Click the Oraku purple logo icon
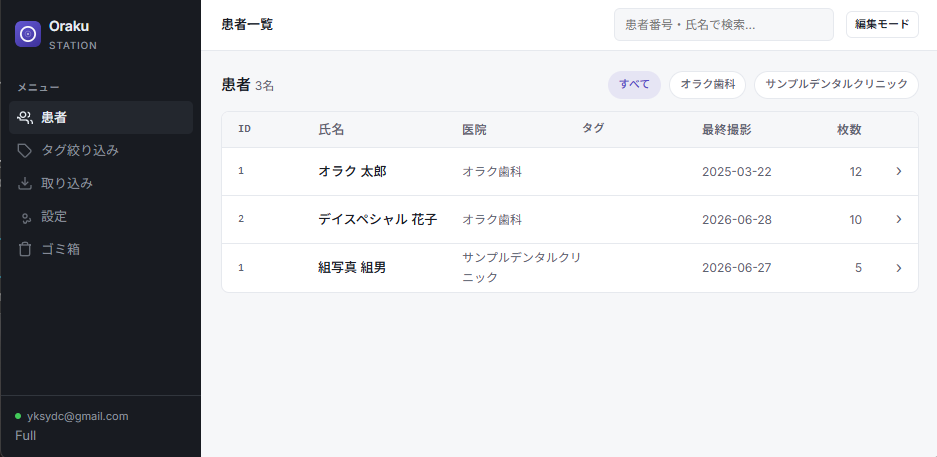The width and height of the screenshot is (937, 457). click(27, 34)
